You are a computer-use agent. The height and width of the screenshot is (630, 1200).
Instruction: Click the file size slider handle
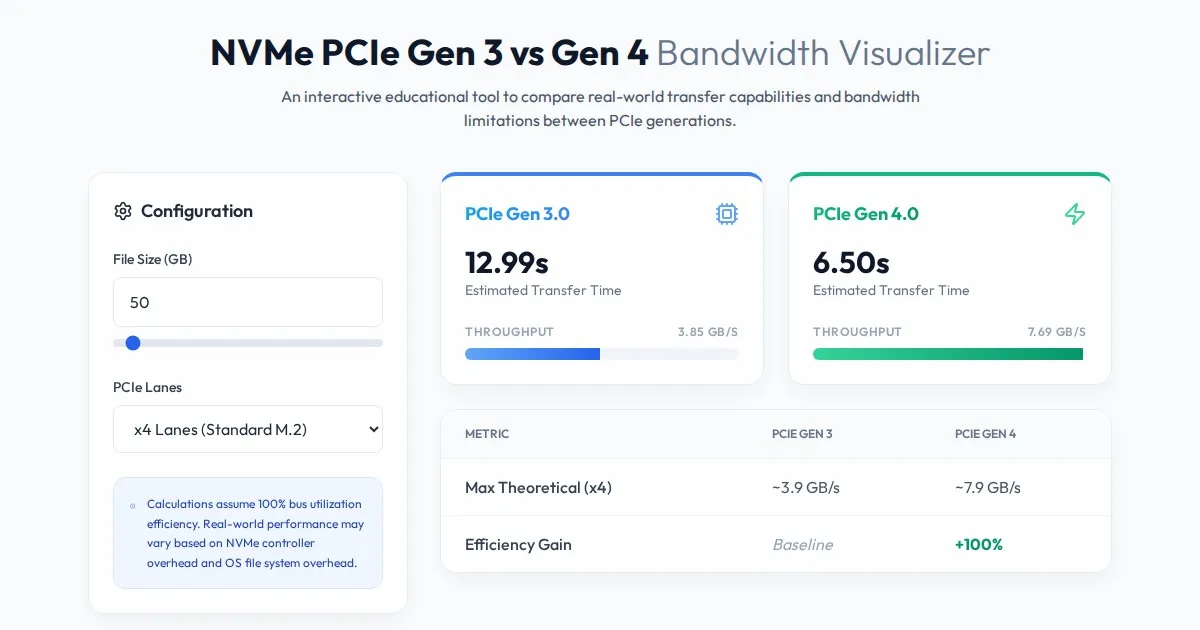133,343
